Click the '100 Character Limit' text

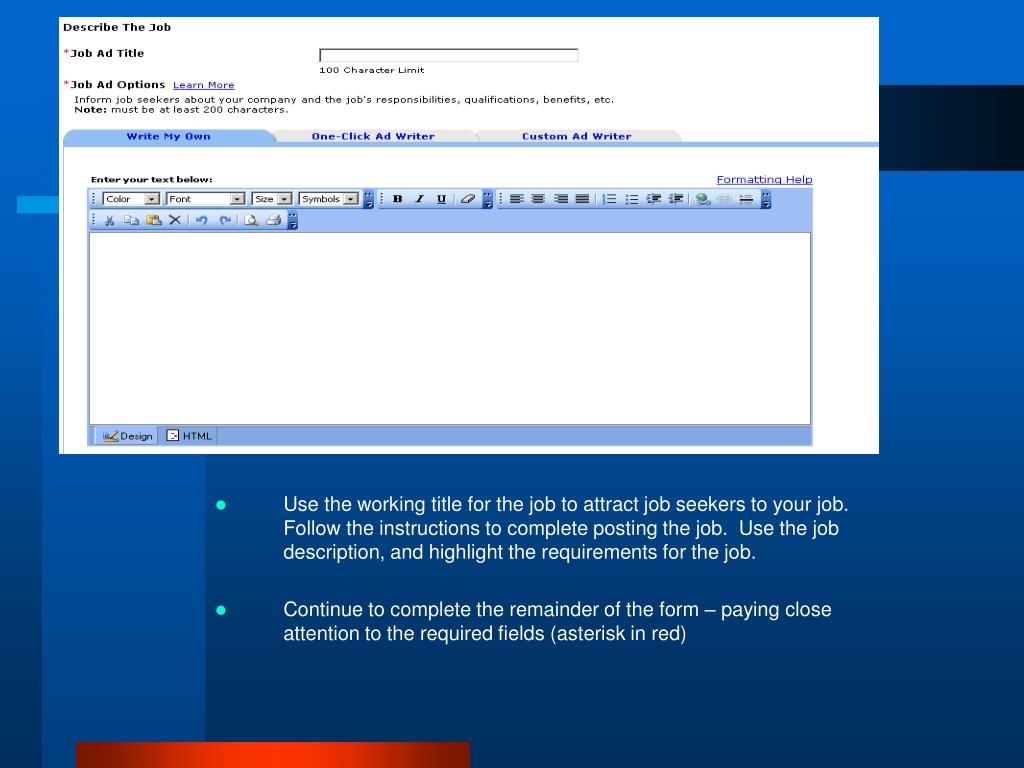[x=372, y=71]
